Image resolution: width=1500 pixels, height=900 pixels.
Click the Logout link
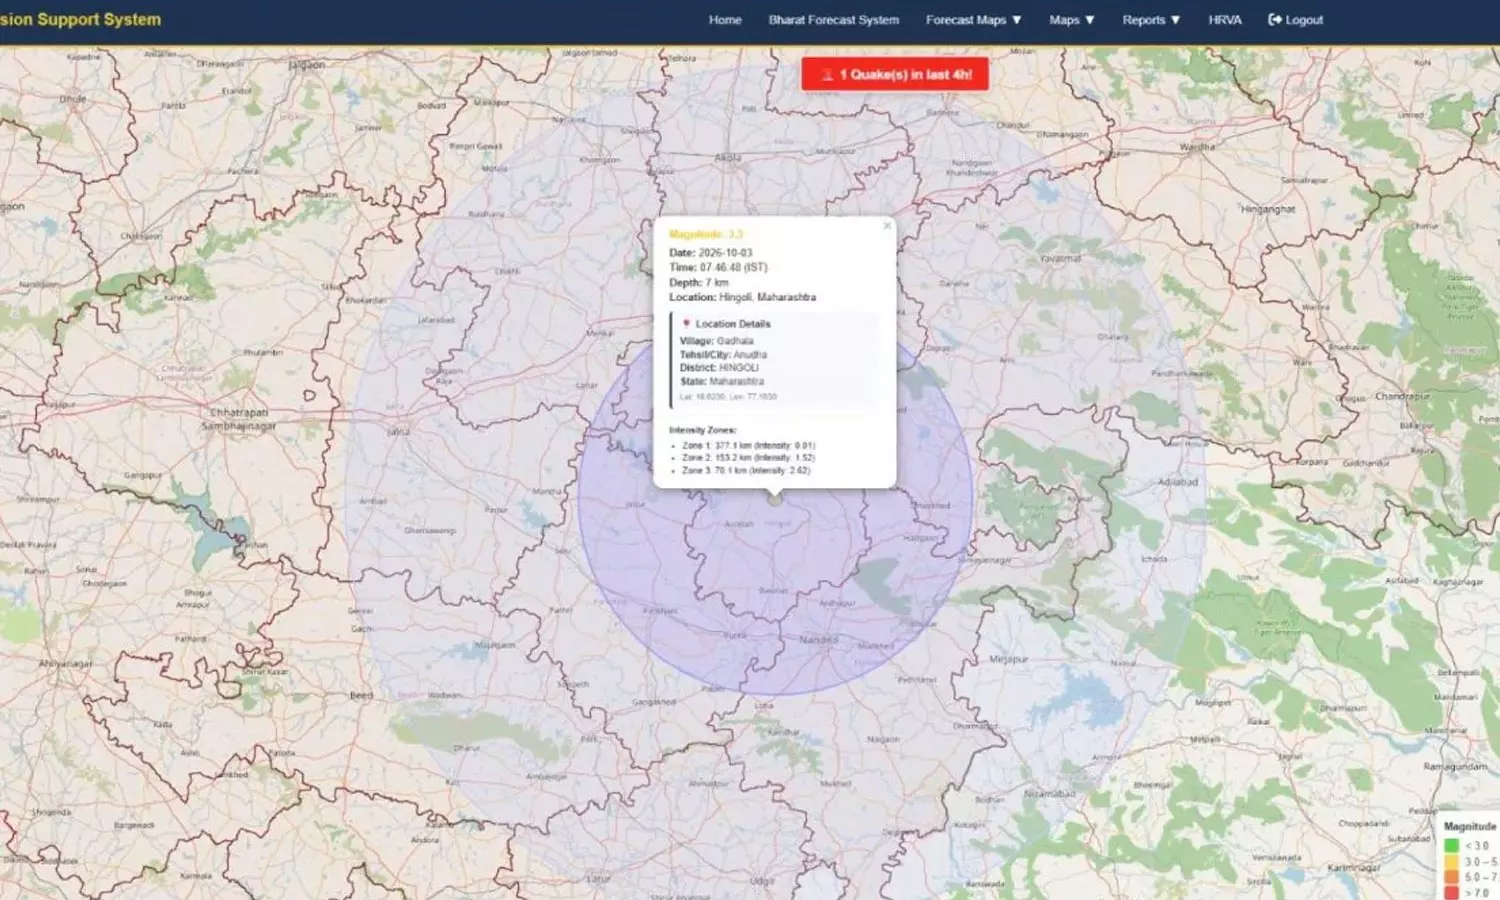pos(1295,20)
